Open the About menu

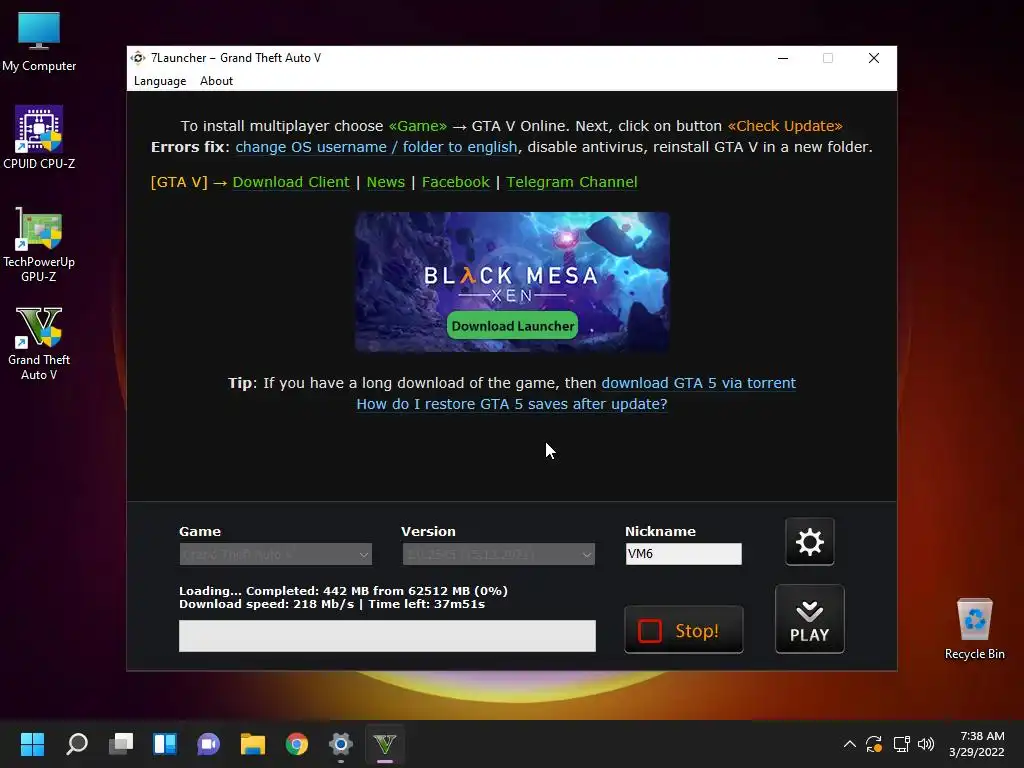[216, 81]
